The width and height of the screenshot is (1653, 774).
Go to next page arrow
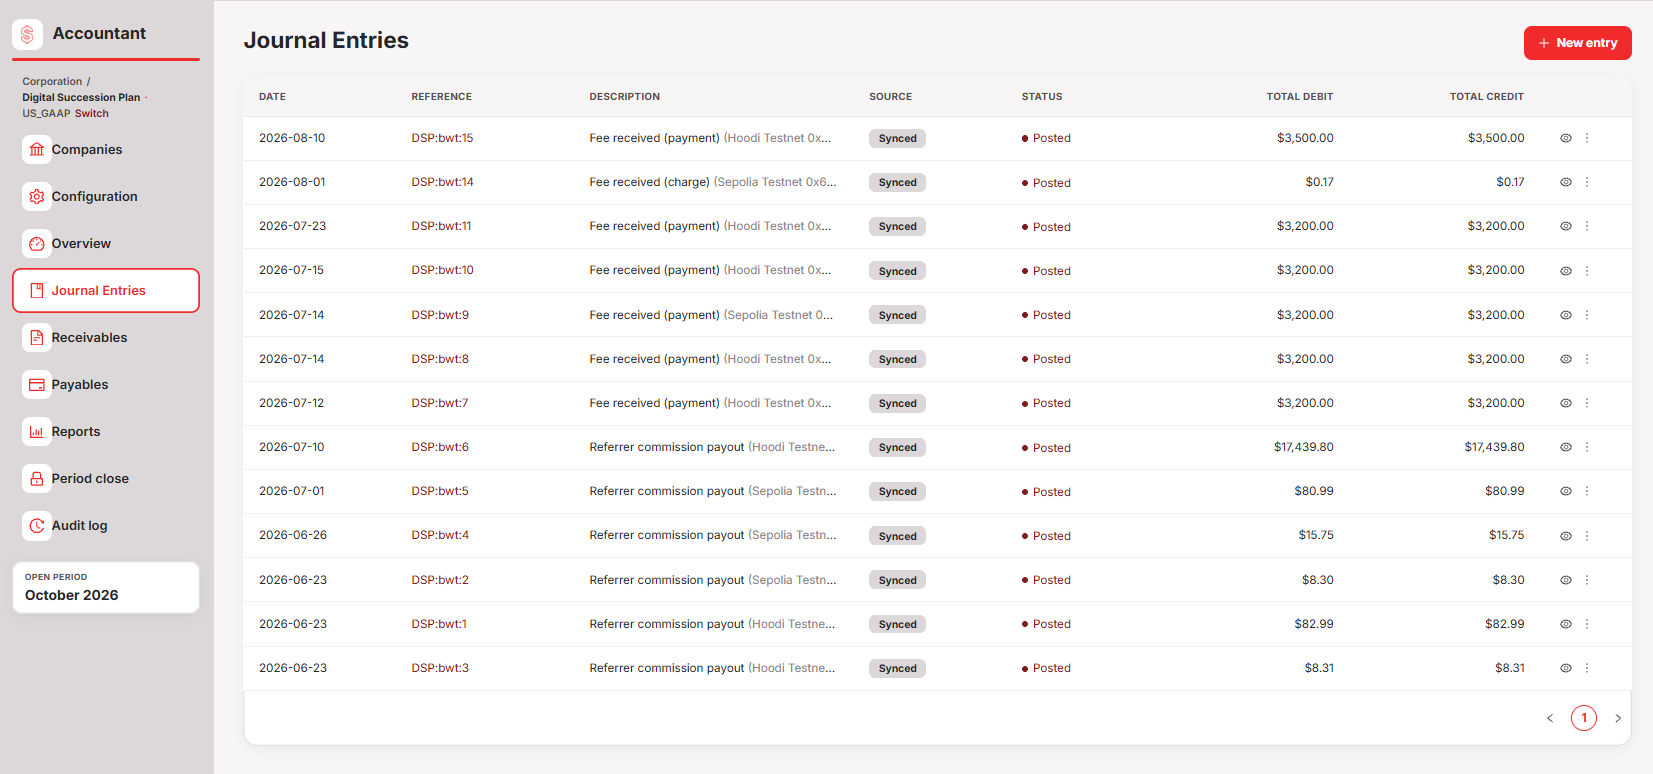pos(1618,718)
